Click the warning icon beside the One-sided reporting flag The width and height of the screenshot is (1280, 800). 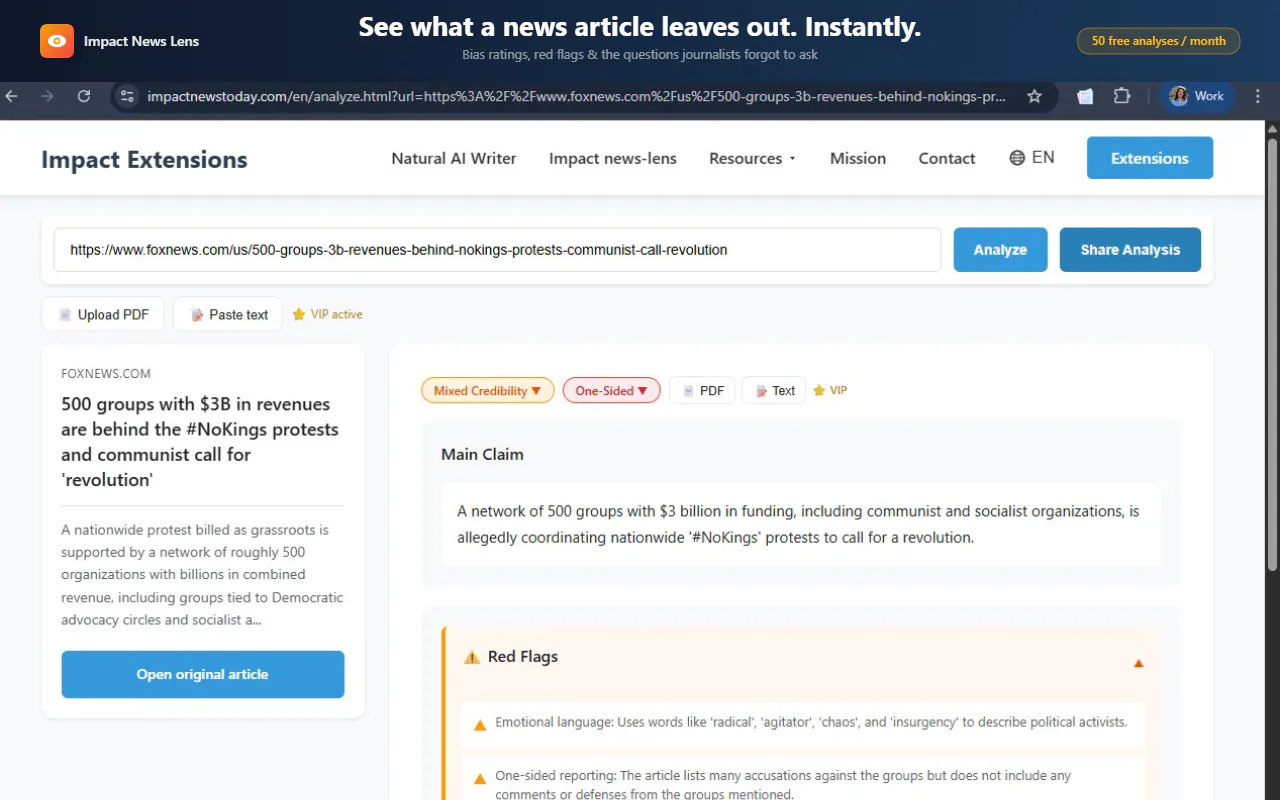coord(480,777)
